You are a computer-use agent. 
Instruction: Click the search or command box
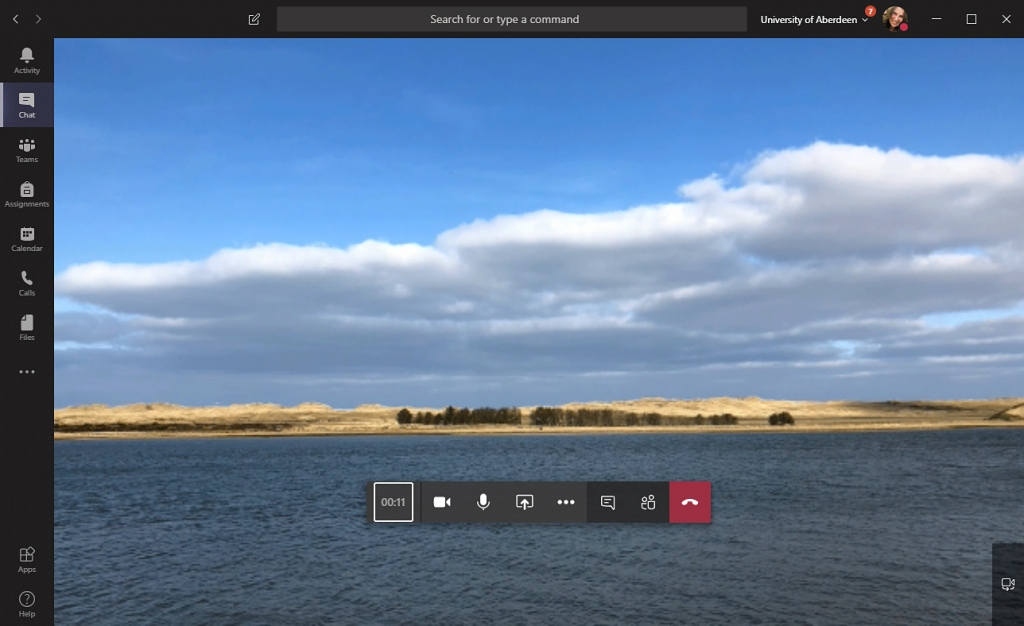(511, 19)
